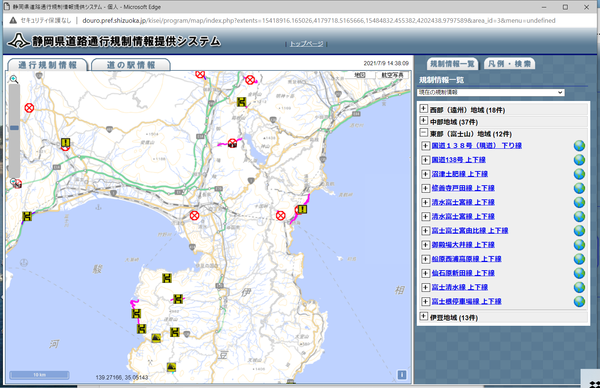Expand the 富士富士宮由比線 上下線 entry
Viewport: 600px width, 388px height.
(425, 231)
